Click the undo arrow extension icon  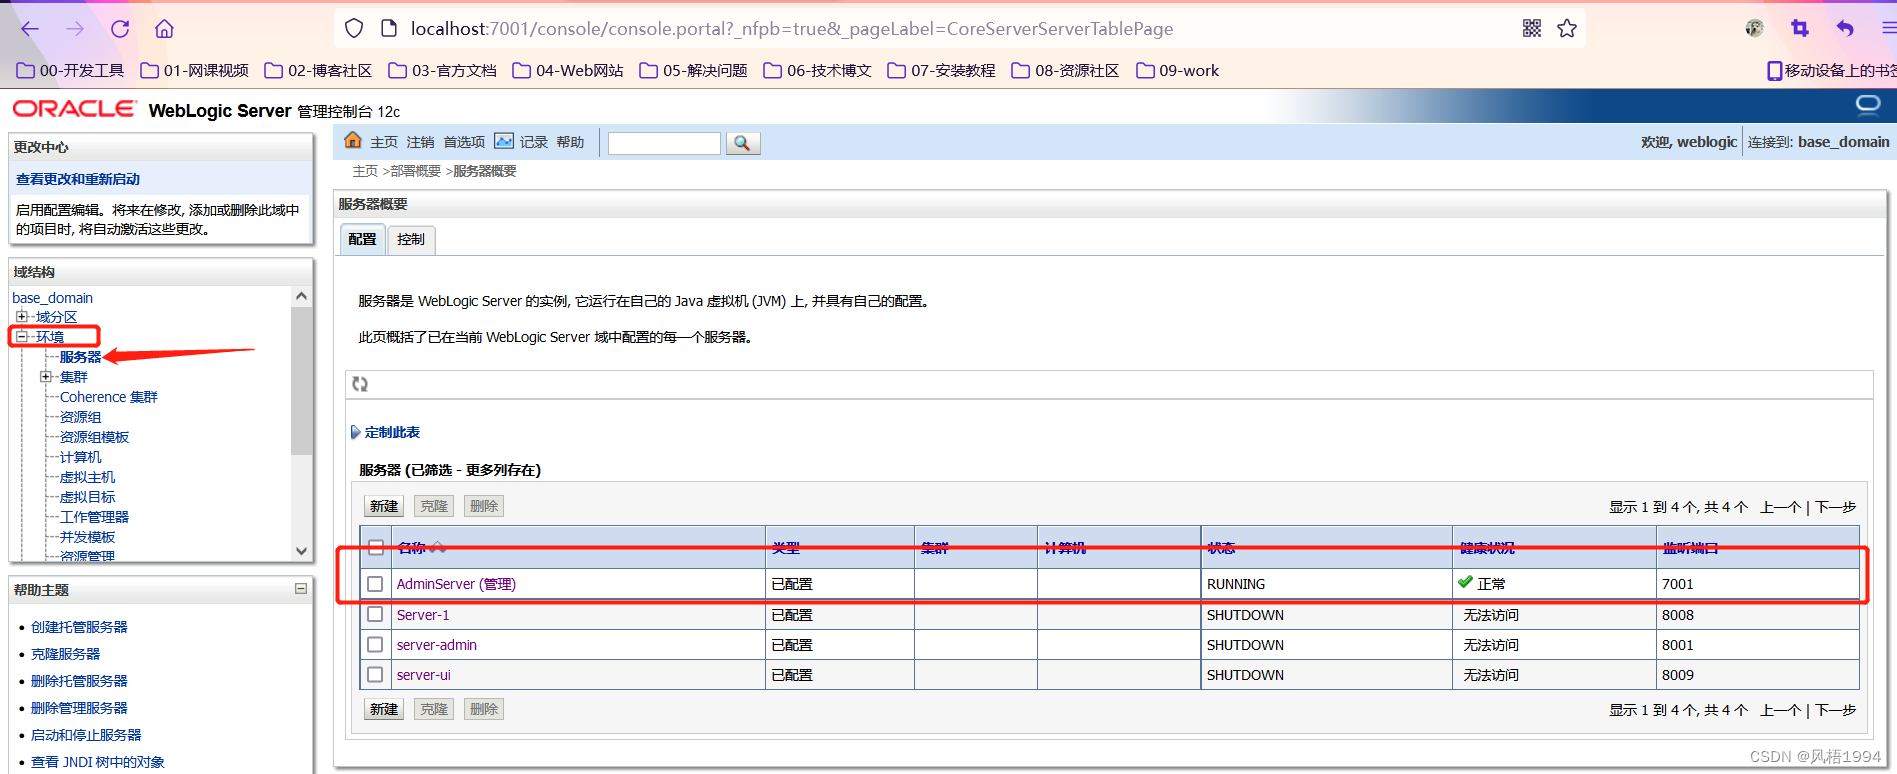click(1845, 29)
